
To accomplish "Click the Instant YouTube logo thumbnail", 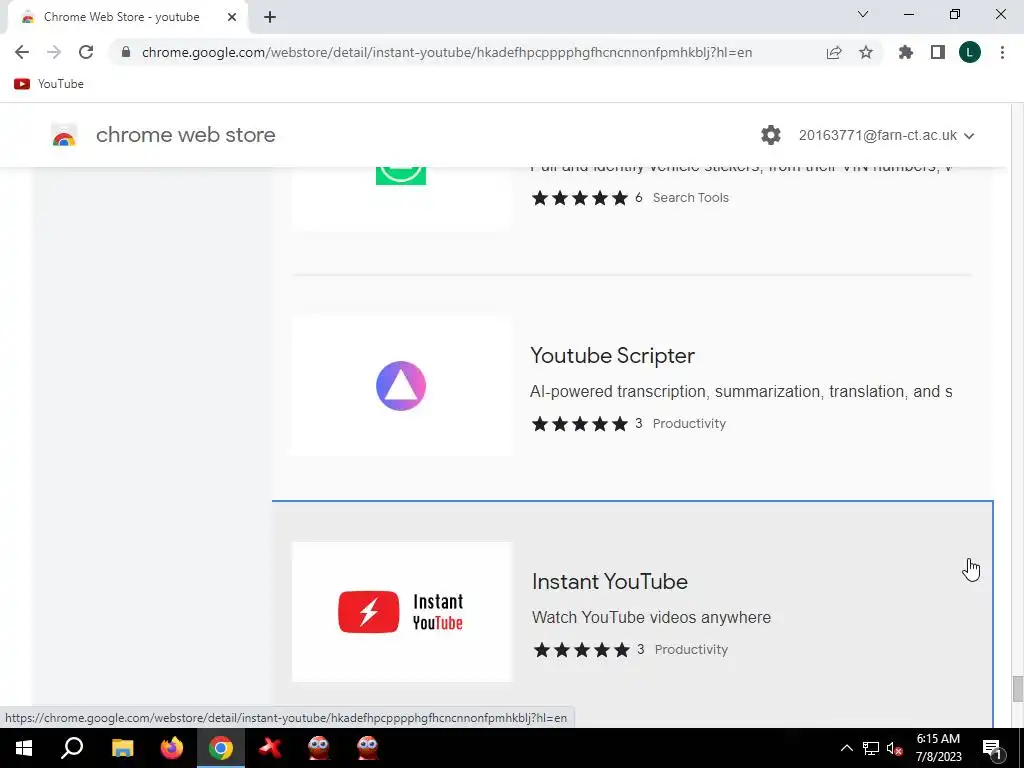I will pos(402,612).
